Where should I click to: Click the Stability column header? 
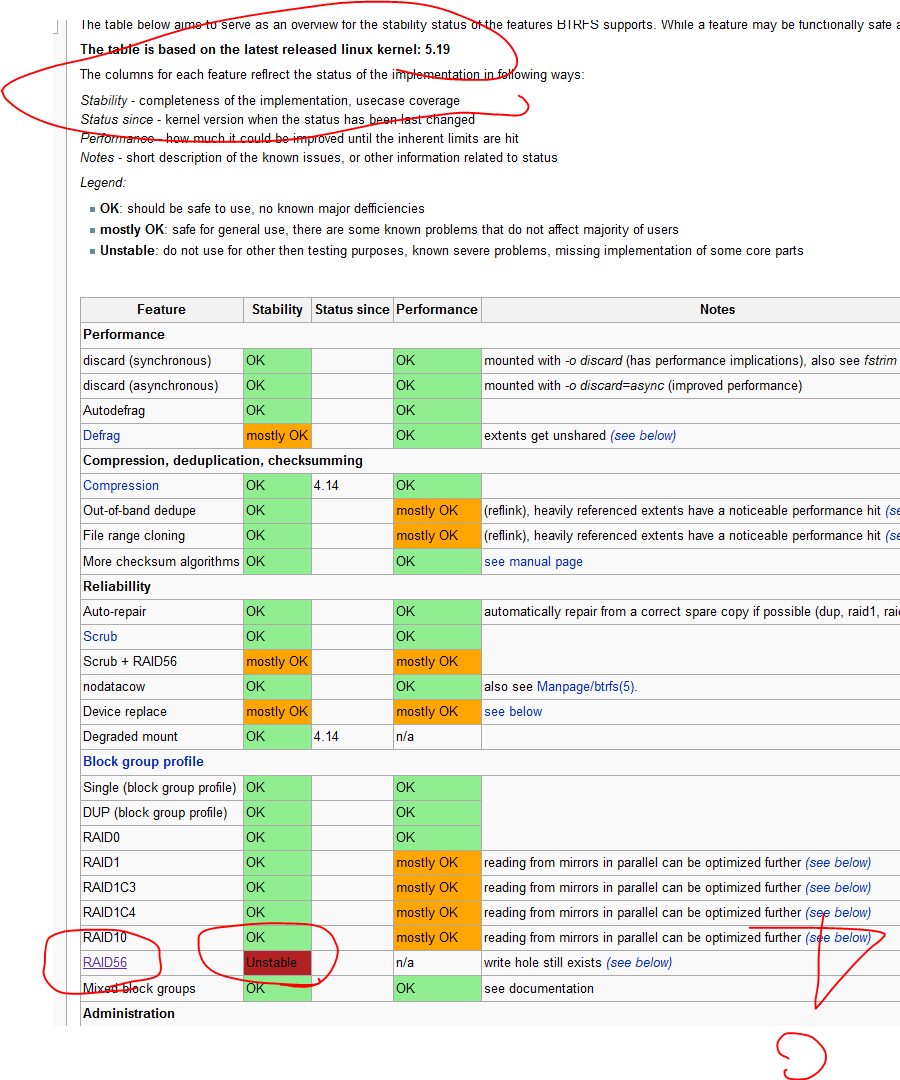point(277,309)
